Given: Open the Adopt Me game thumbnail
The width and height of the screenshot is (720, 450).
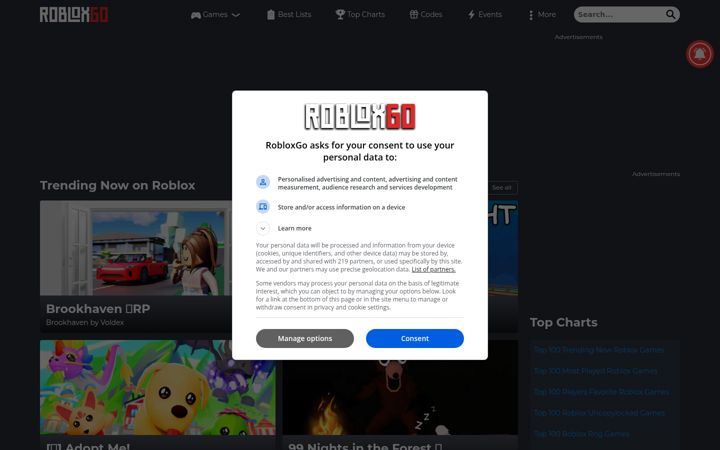Looking at the screenshot, I should 158,388.
